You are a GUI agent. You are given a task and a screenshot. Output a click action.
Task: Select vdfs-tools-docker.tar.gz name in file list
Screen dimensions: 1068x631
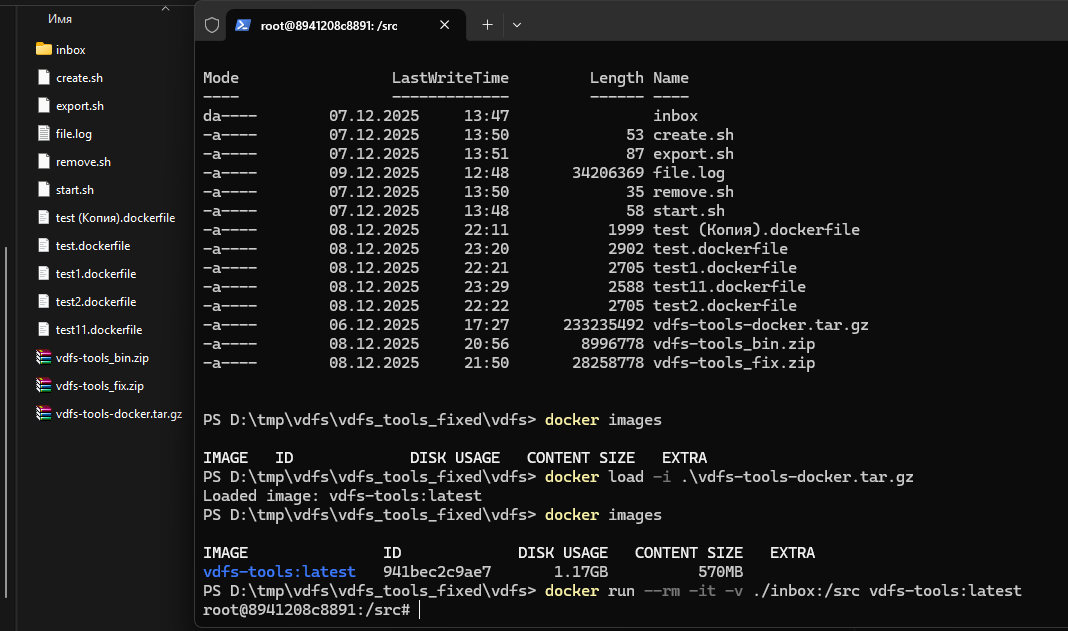click(x=119, y=413)
